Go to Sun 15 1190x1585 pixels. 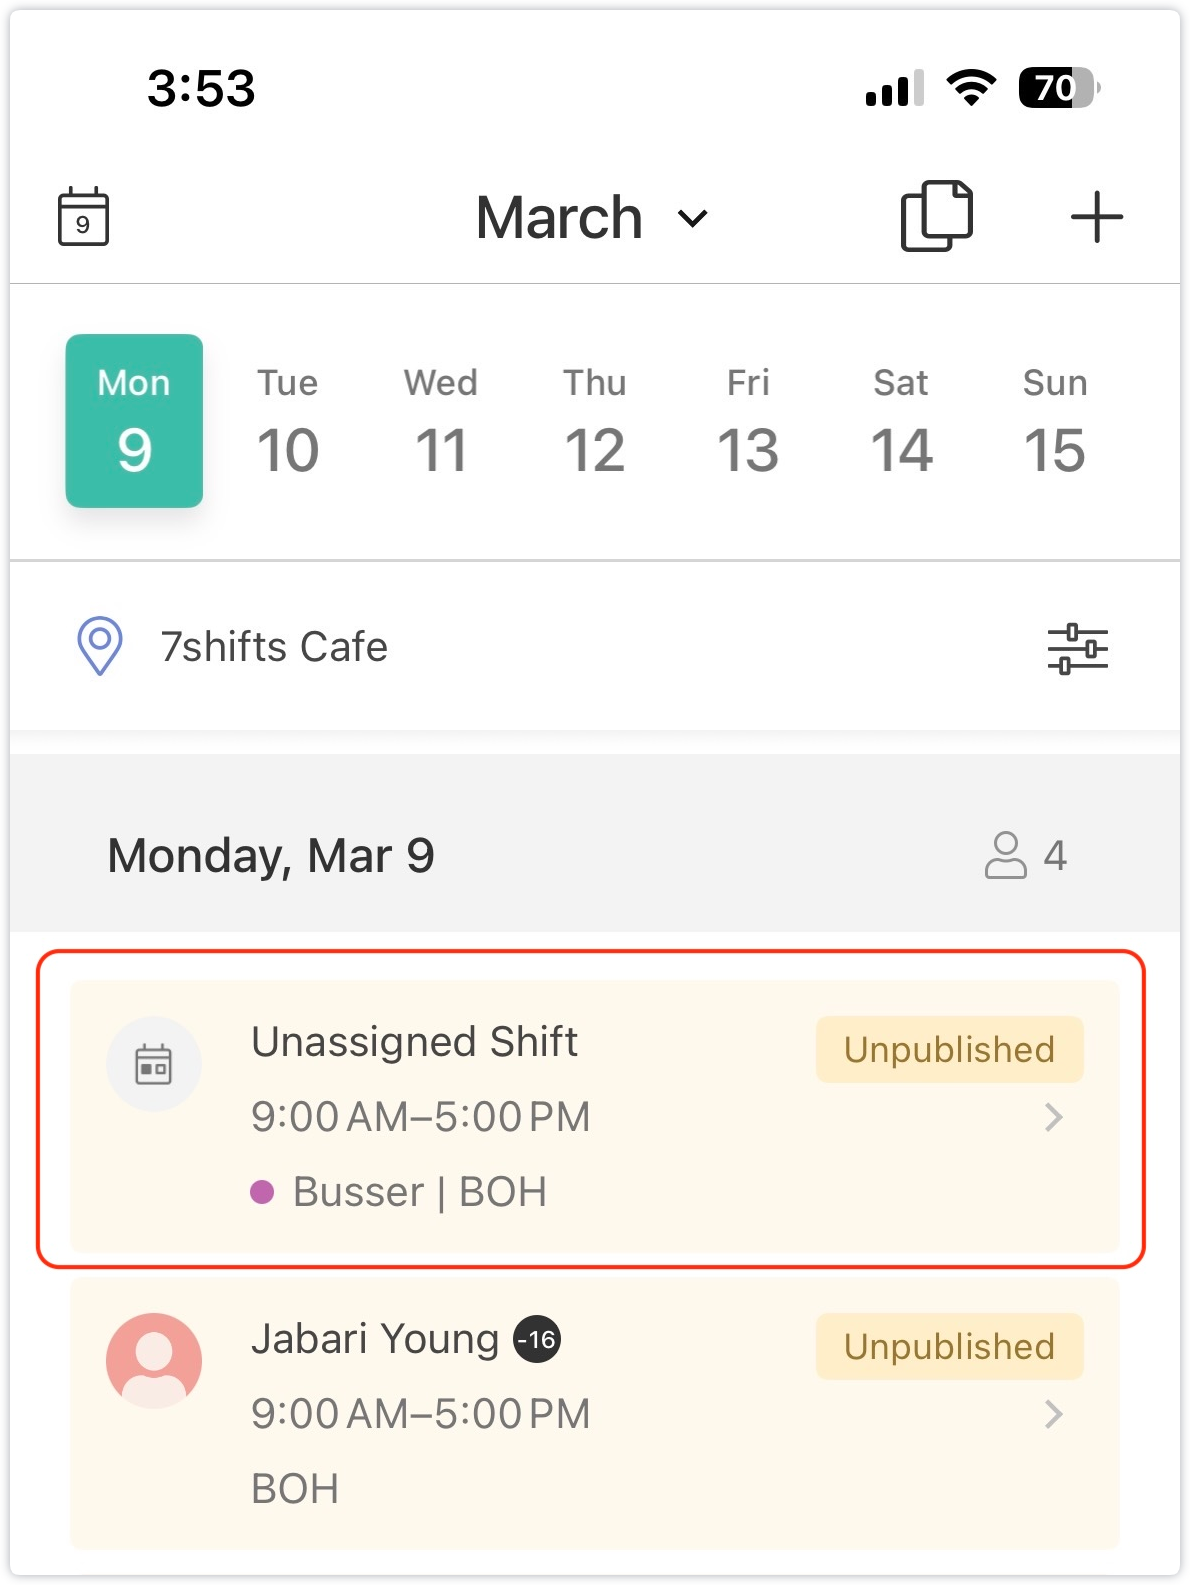point(1055,422)
